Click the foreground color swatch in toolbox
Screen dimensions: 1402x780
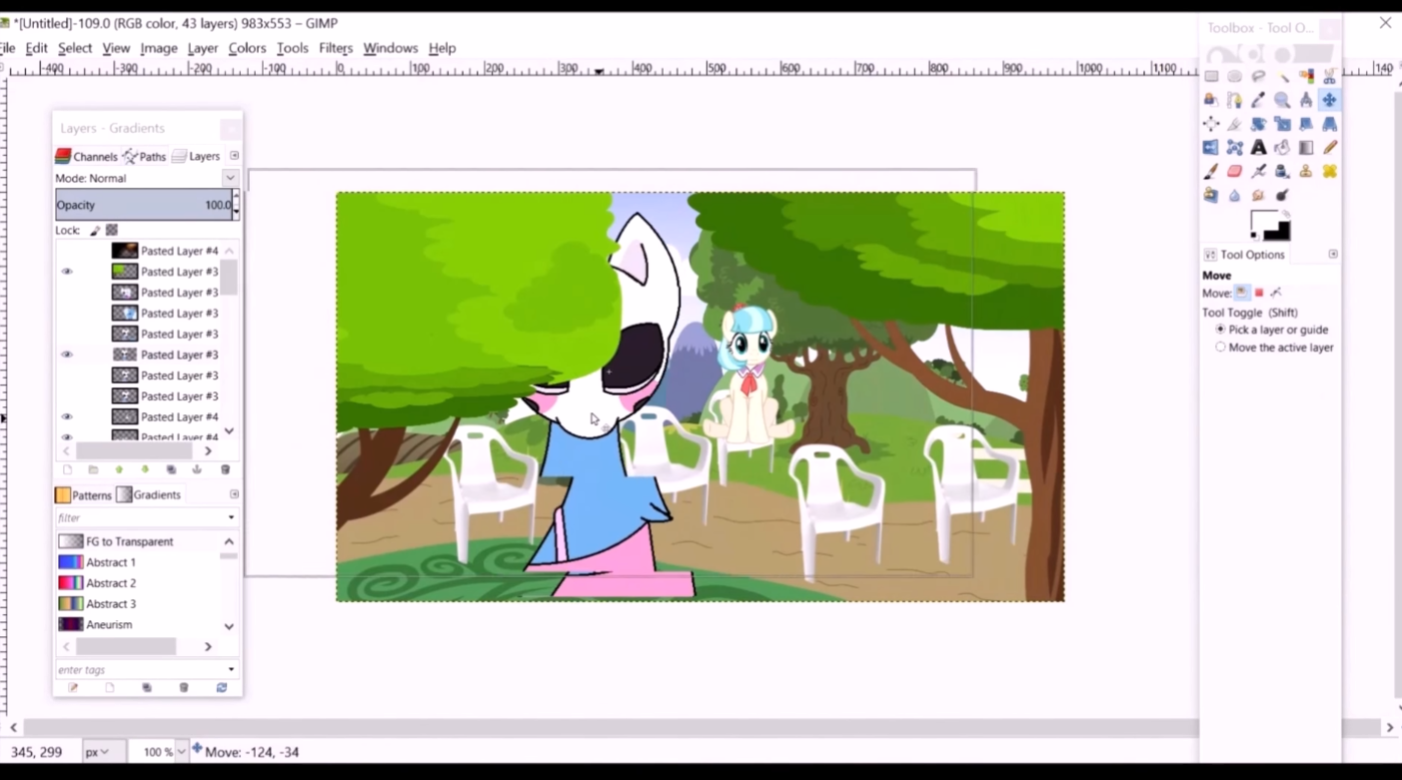coord(1264,221)
